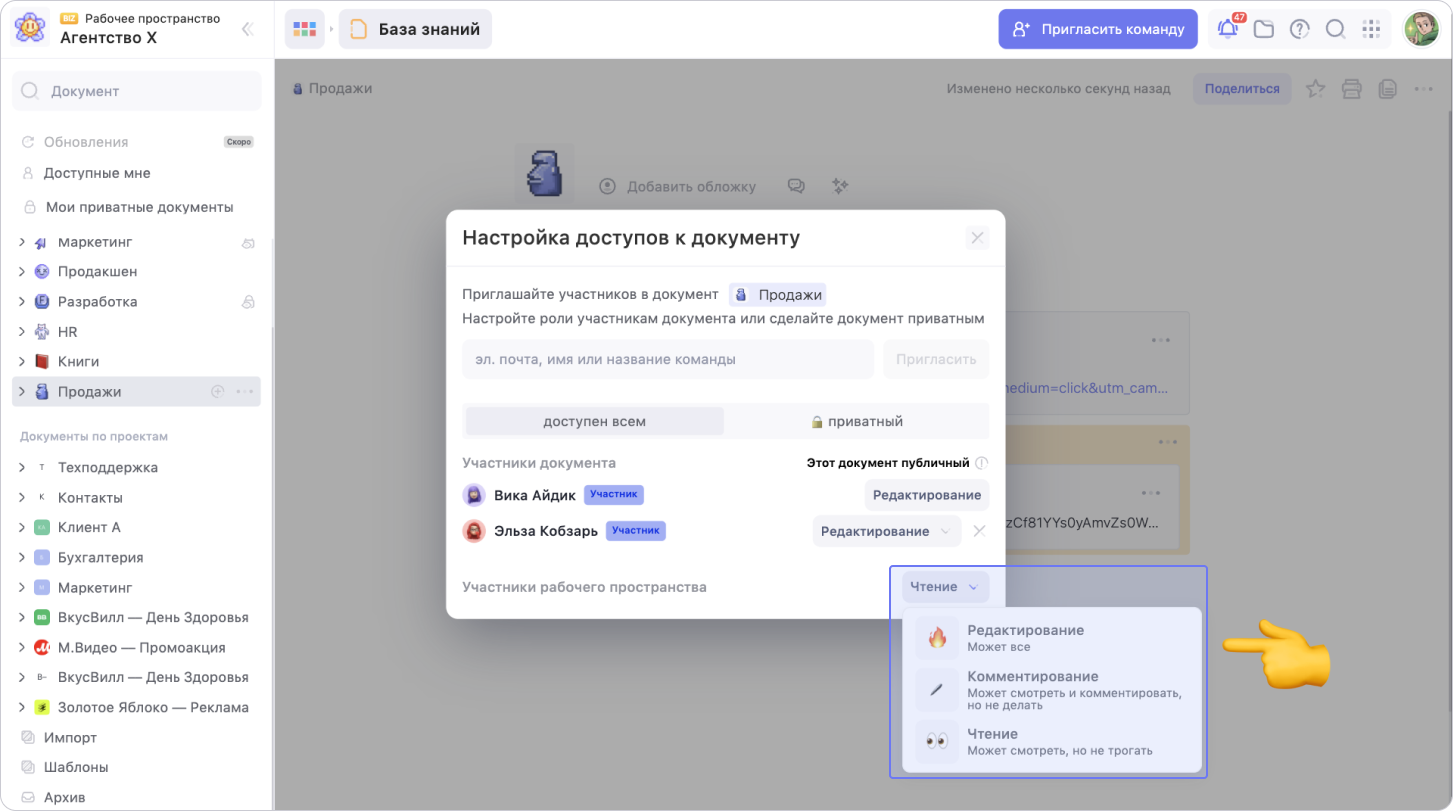Click the Документ search field

(x=136, y=91)
